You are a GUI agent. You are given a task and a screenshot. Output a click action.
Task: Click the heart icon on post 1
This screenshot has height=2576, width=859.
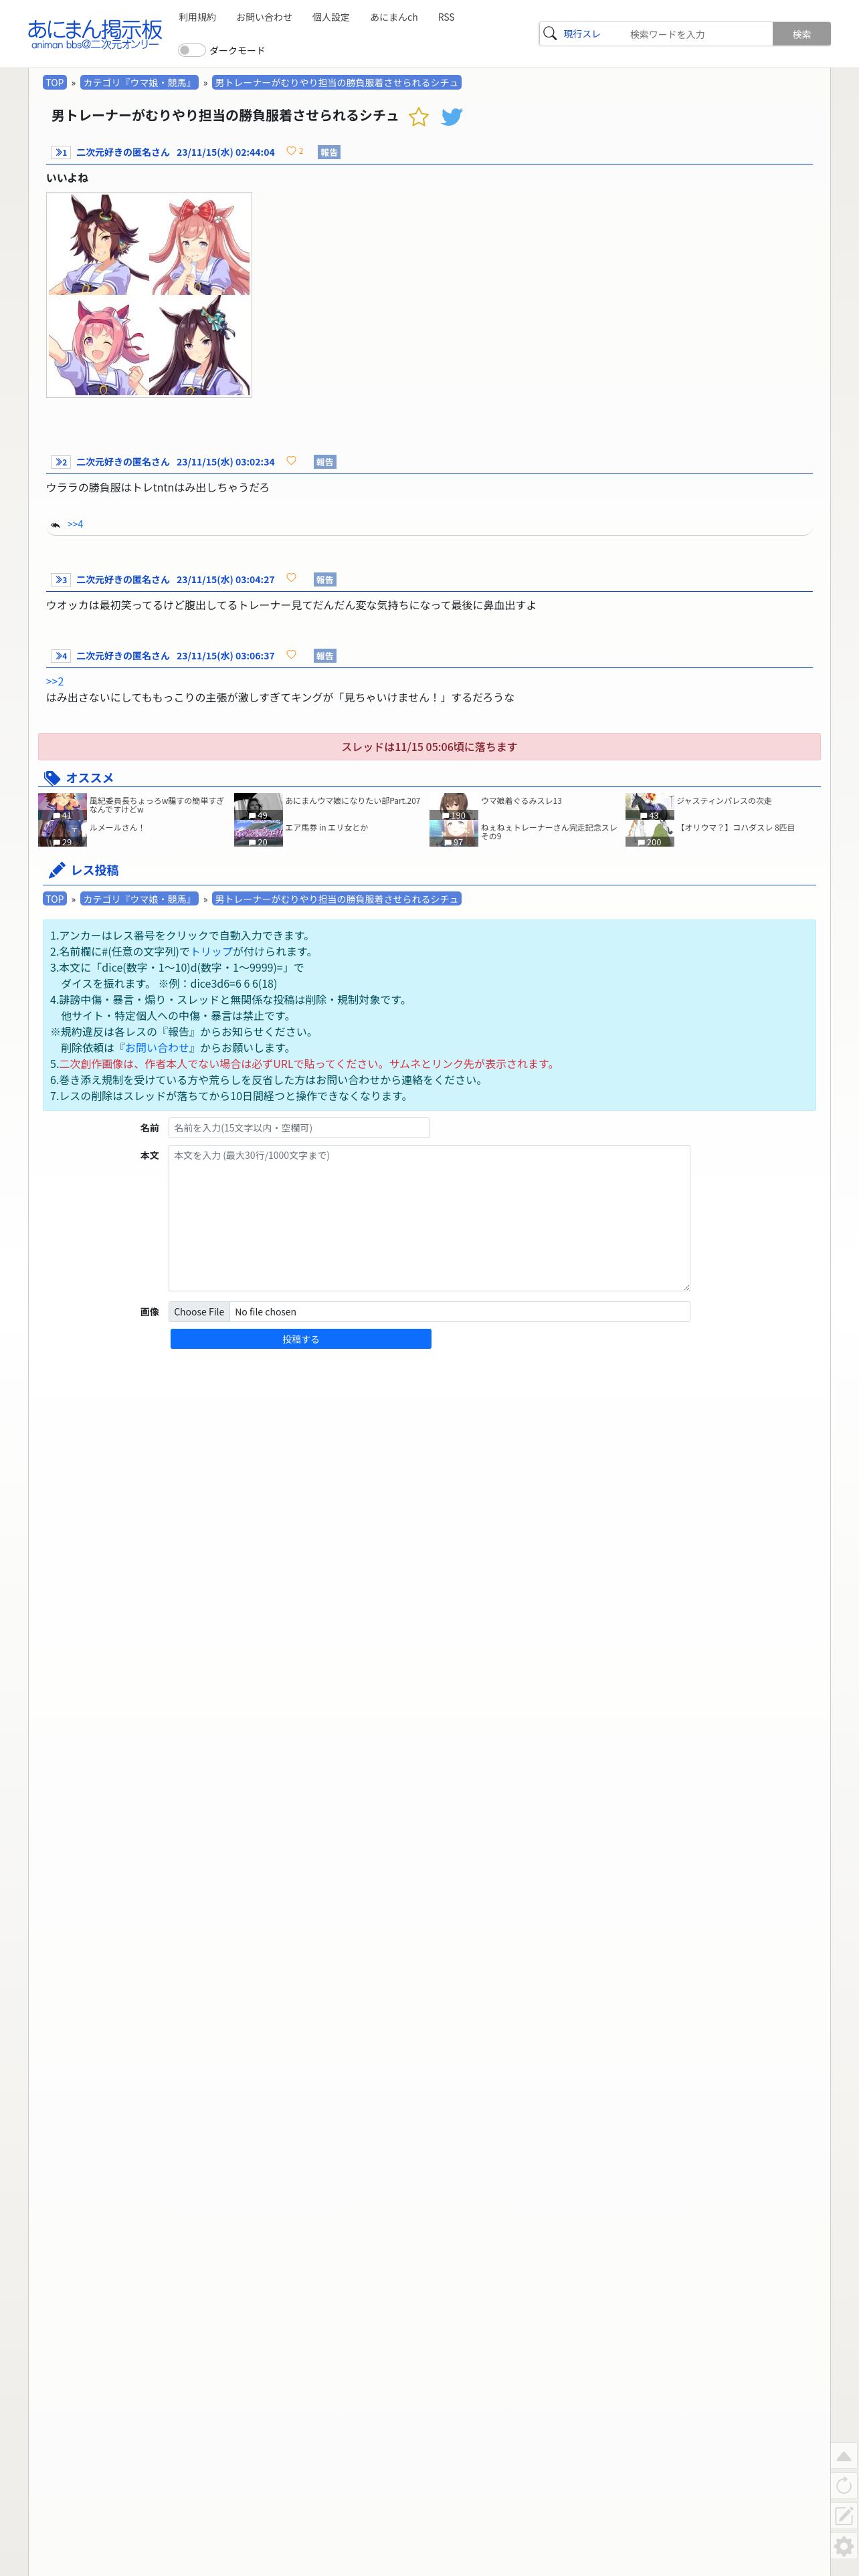pos(291,151)
